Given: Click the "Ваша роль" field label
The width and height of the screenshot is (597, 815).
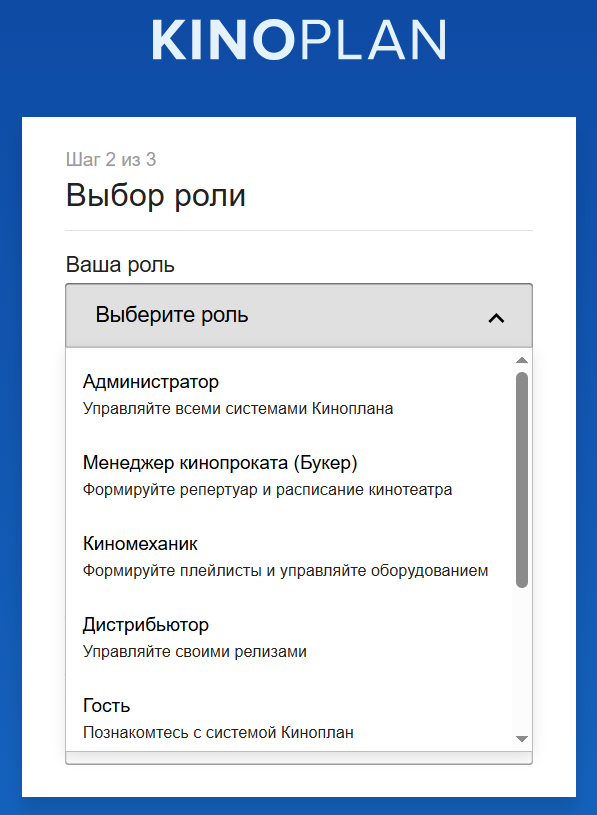Looking at the screenshot, I should pos(120,265).
